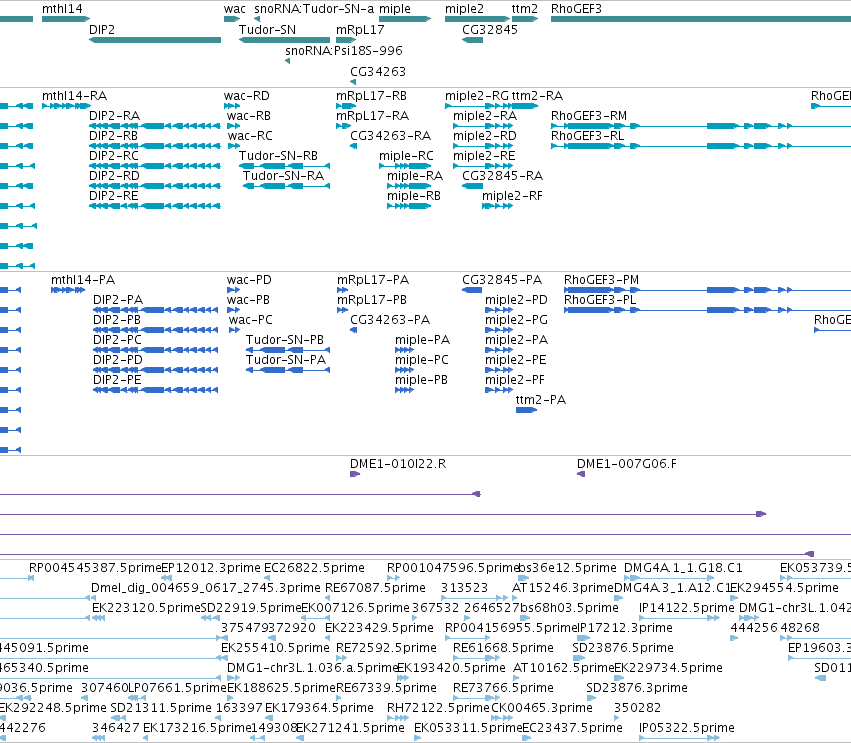The height and width of the screenshot is (743, 851).
Task: Select the mRpL17 gene
Action: 346,40
